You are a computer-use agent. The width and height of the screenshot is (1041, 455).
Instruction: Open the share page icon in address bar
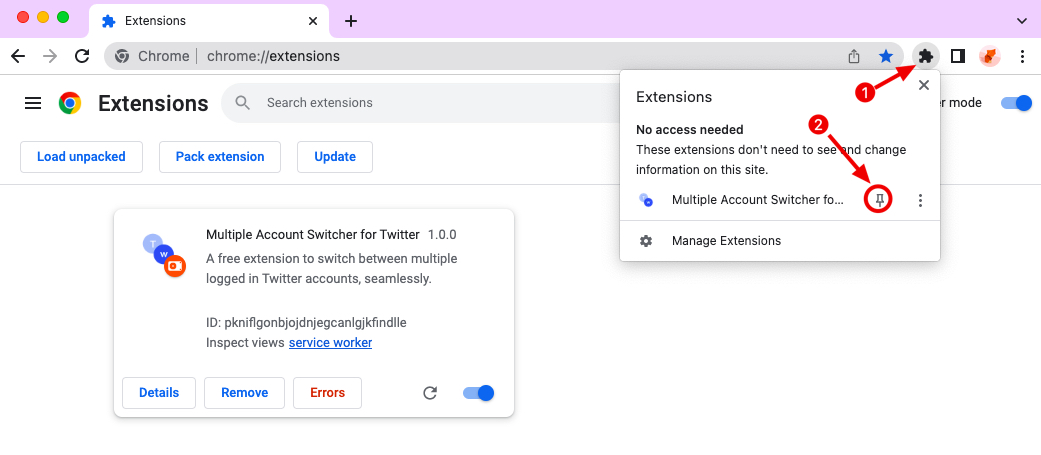coord(854,56)
